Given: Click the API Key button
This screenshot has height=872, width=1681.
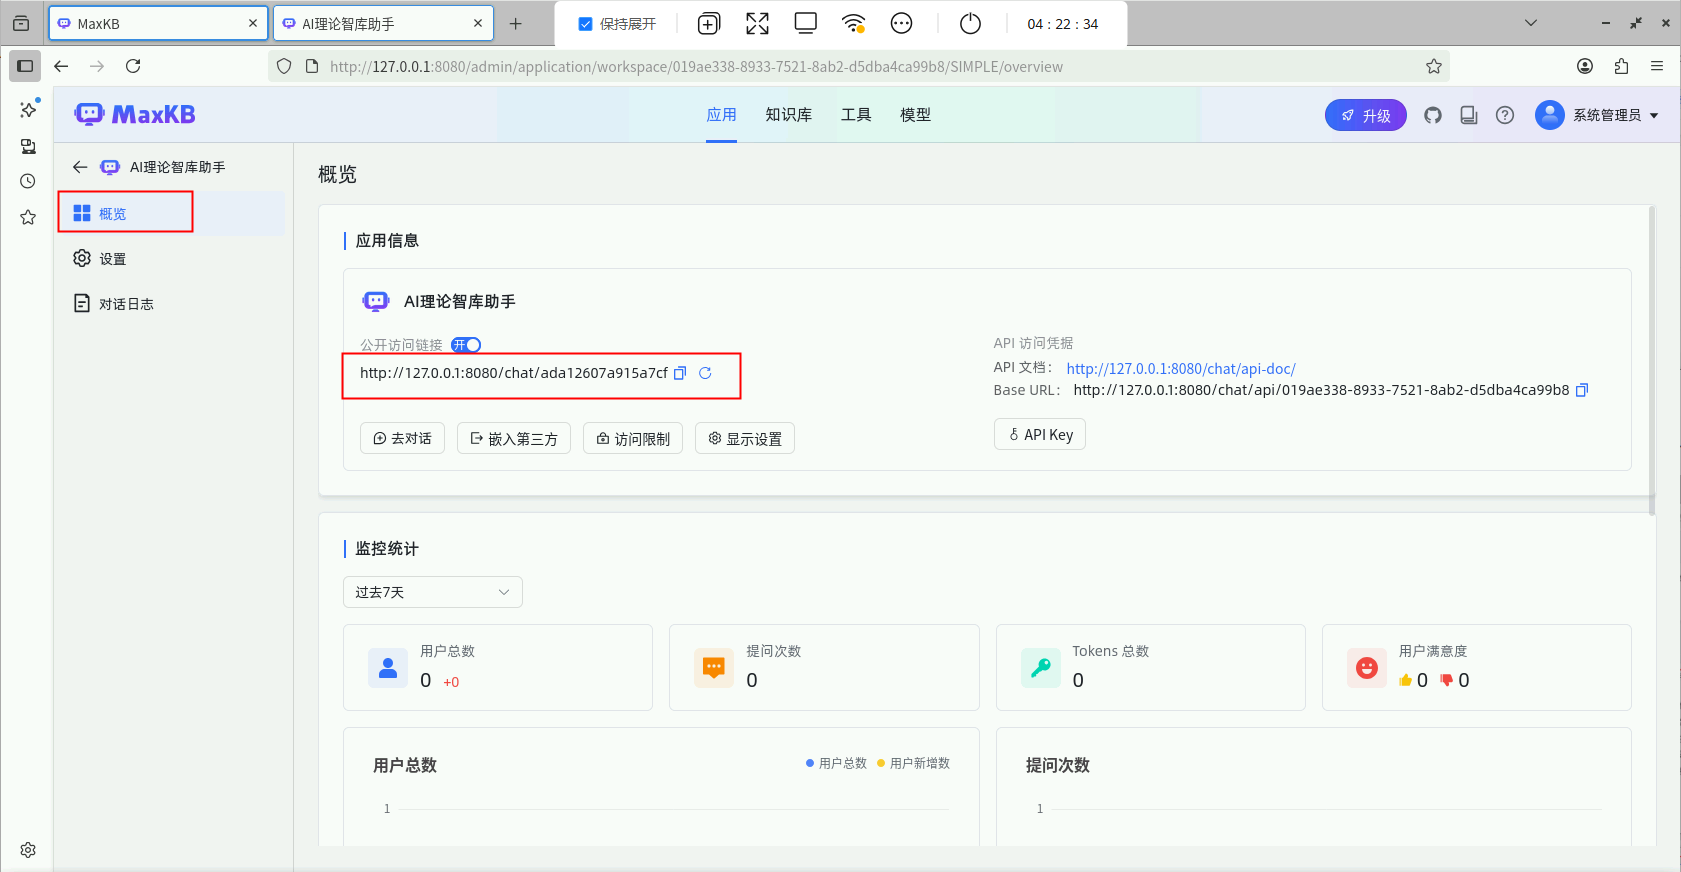Looking at the screenshot, I should pos(1040,434).
